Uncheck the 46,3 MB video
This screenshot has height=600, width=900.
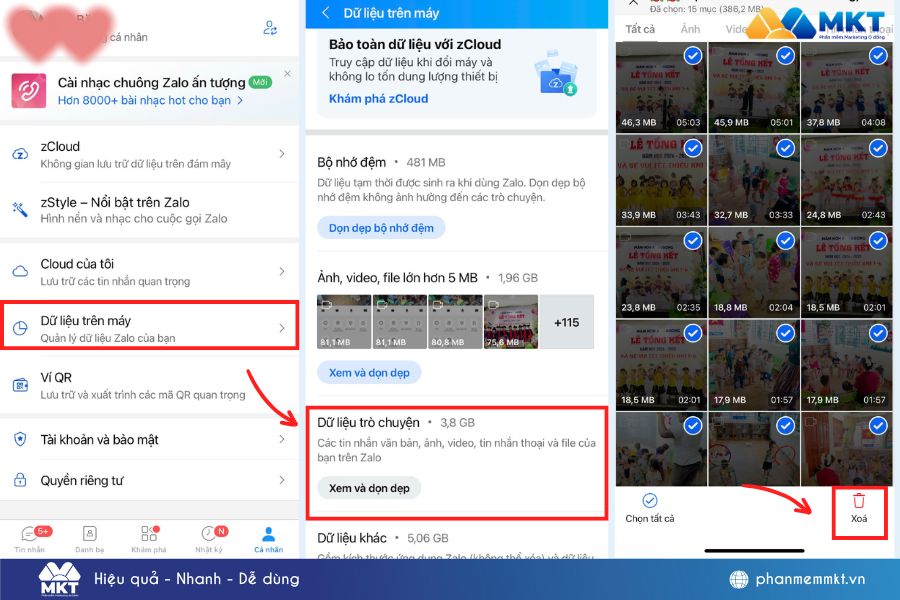[x=693, y=56]
